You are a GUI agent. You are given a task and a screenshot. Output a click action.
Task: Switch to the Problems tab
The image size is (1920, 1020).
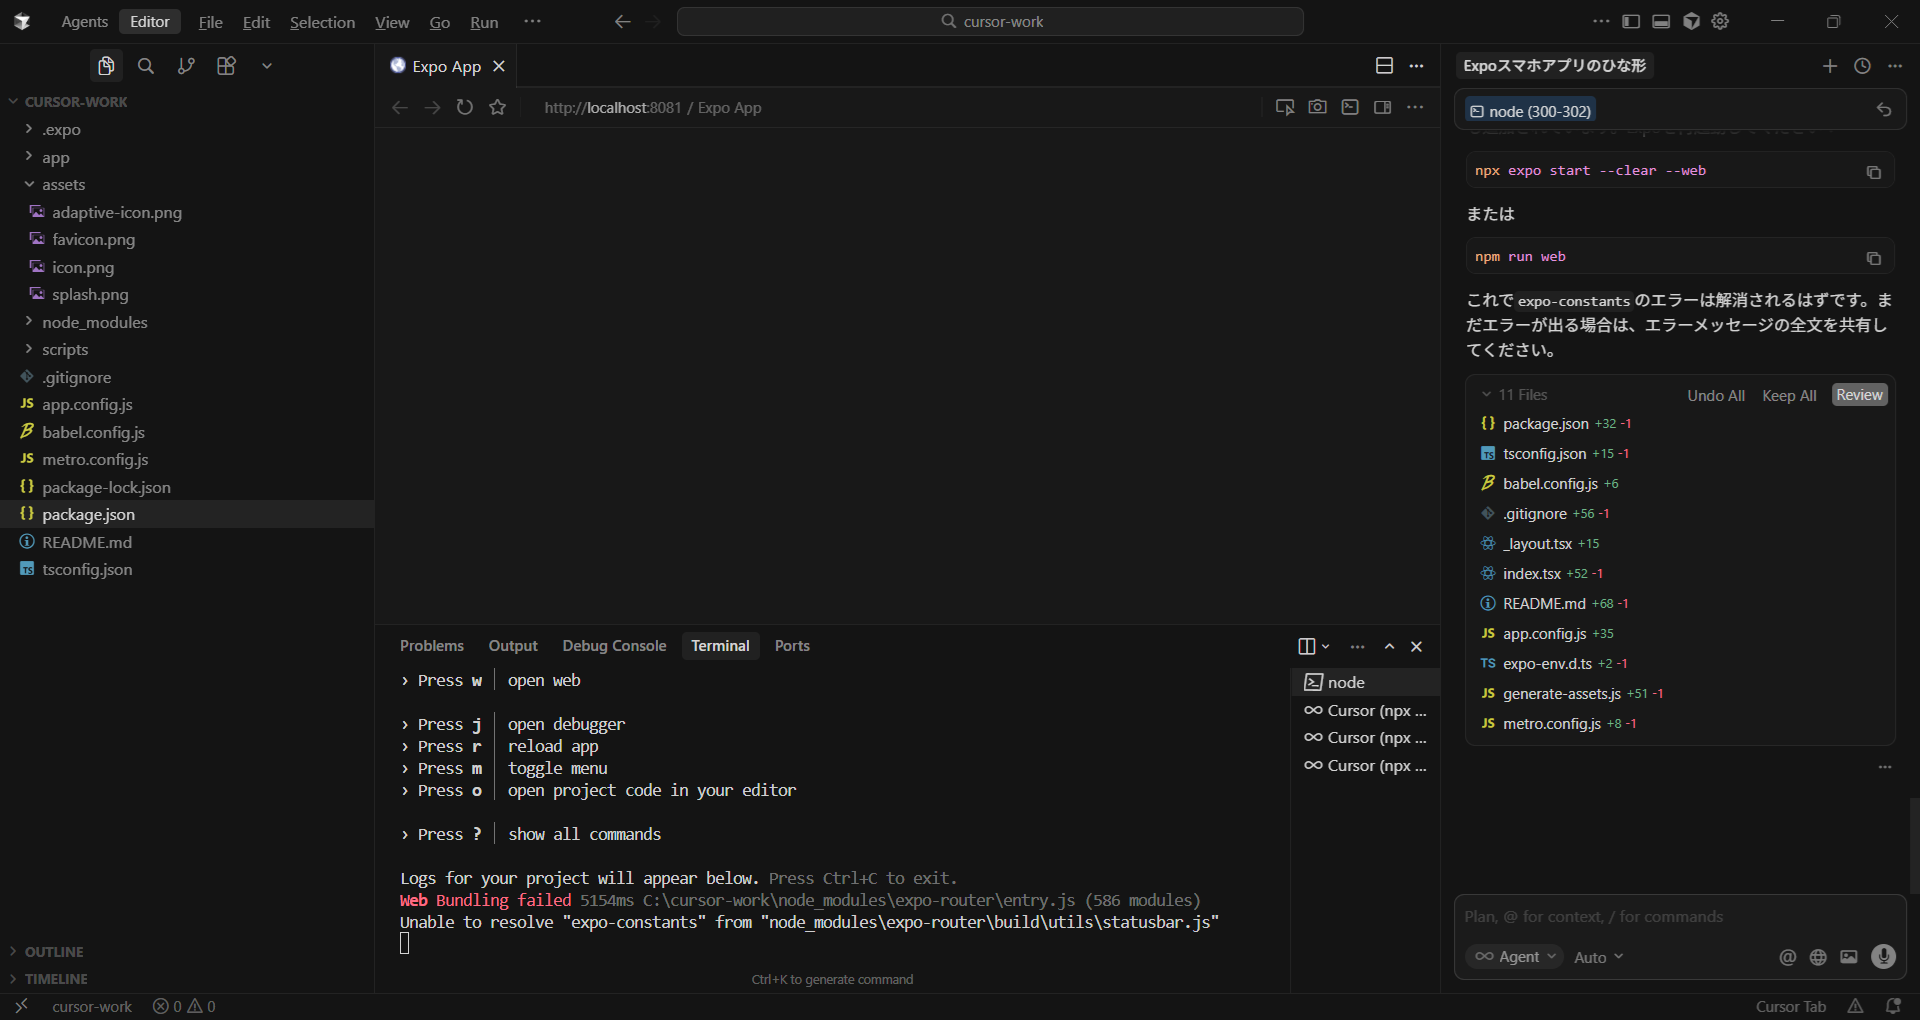[432, 646]
